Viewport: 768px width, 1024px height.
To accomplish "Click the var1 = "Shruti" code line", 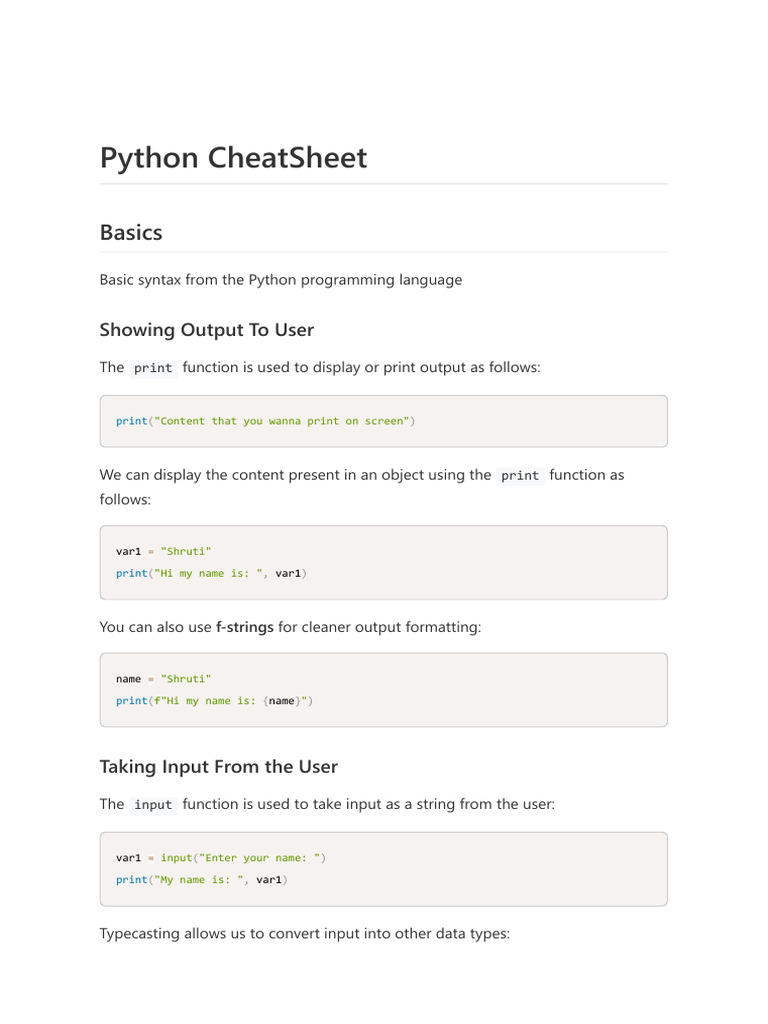I will 164,551.
